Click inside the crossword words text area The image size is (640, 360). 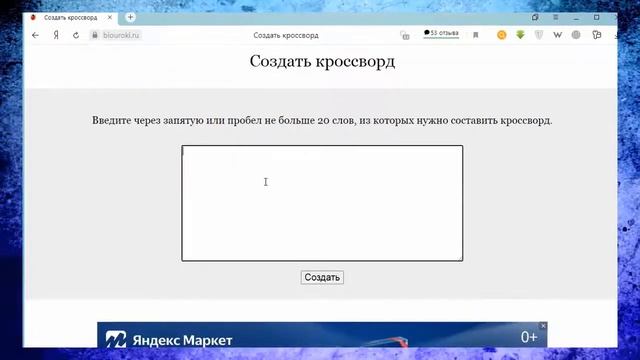tap(322, 203)
